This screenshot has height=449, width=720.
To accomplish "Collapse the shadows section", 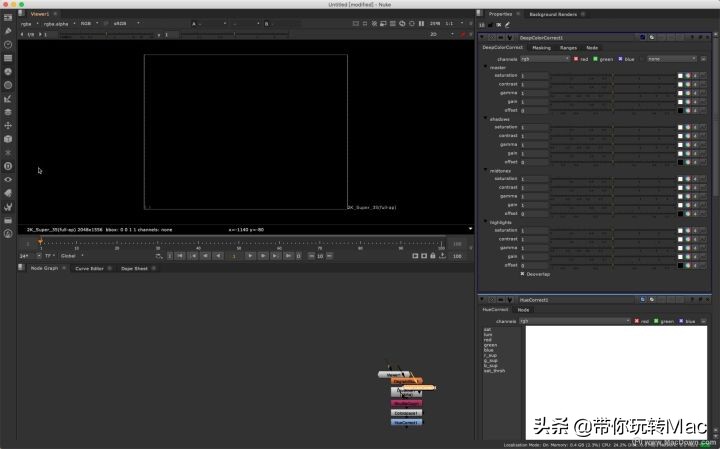I will click(485, 119).
